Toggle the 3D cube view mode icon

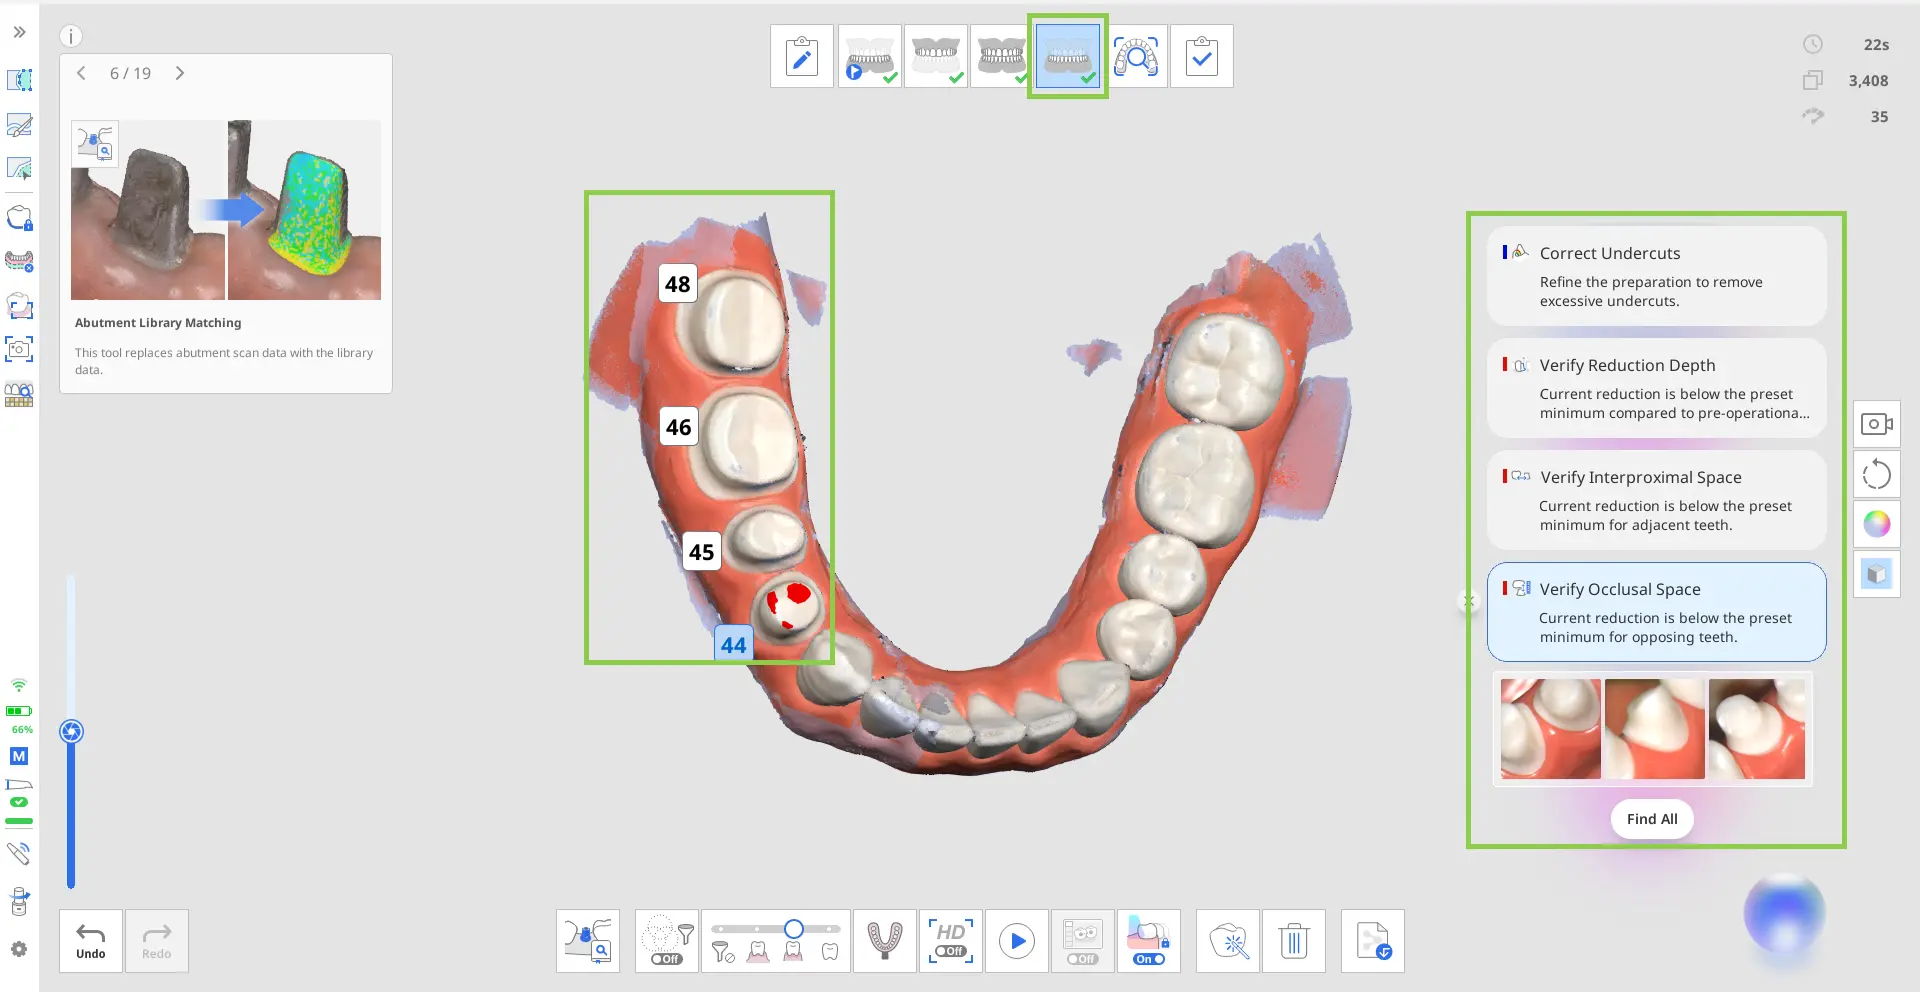[x=1877, y=574]
